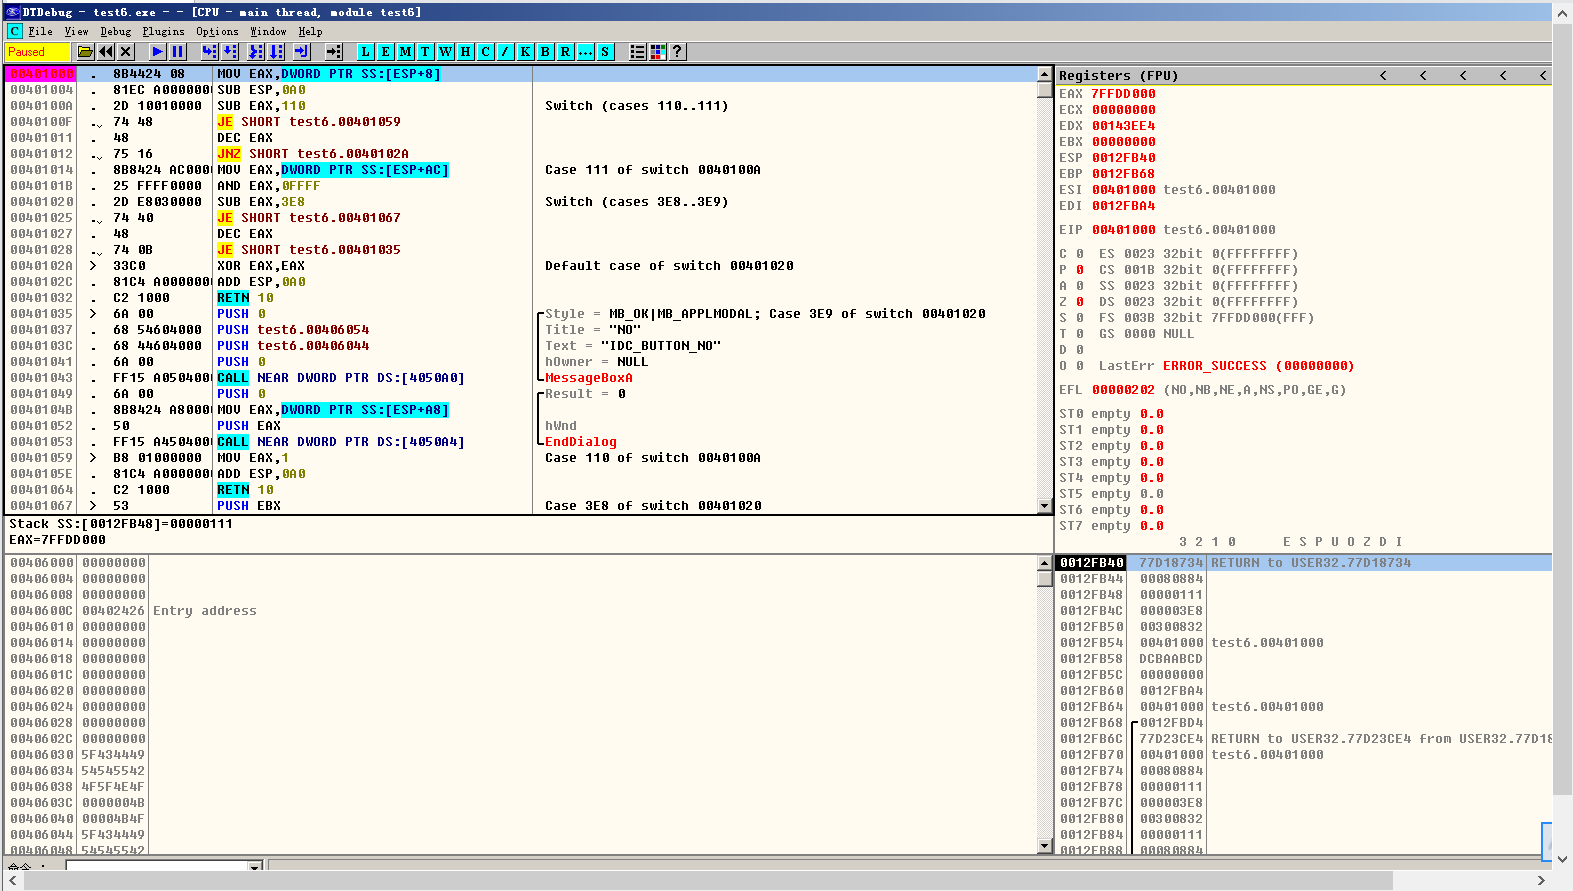Viewport: 1573px width, 891px height.
Task: Start trace over with the toolbar icon
Action: [276, 52]
